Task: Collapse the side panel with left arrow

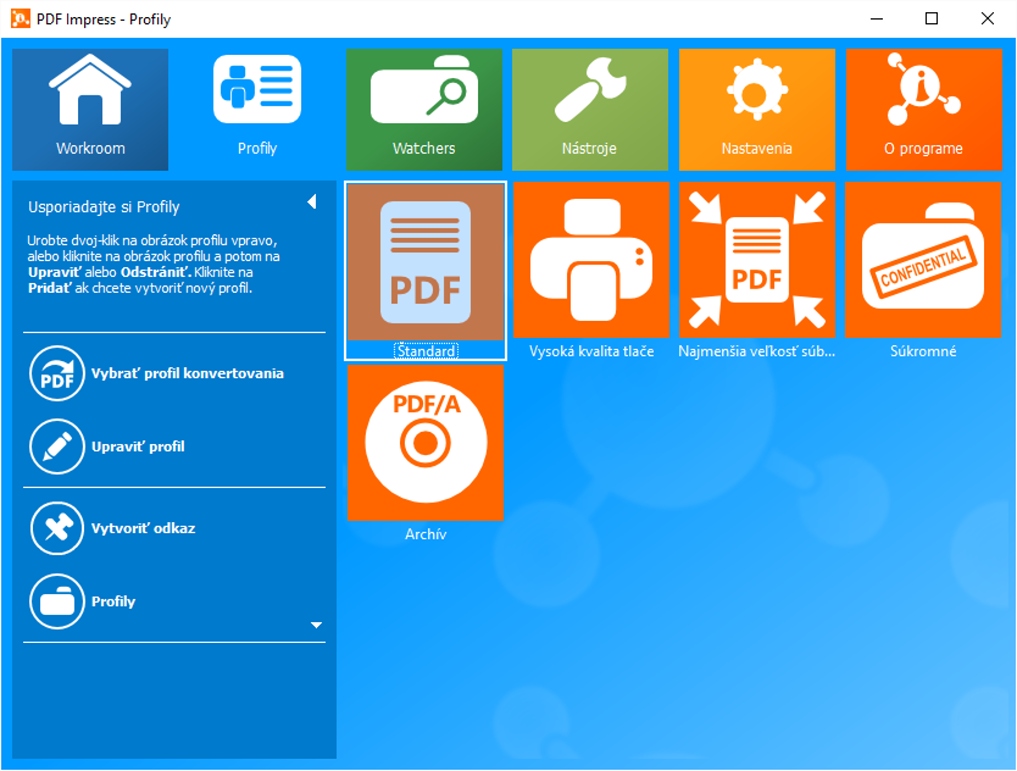Action: click(311, 203)
